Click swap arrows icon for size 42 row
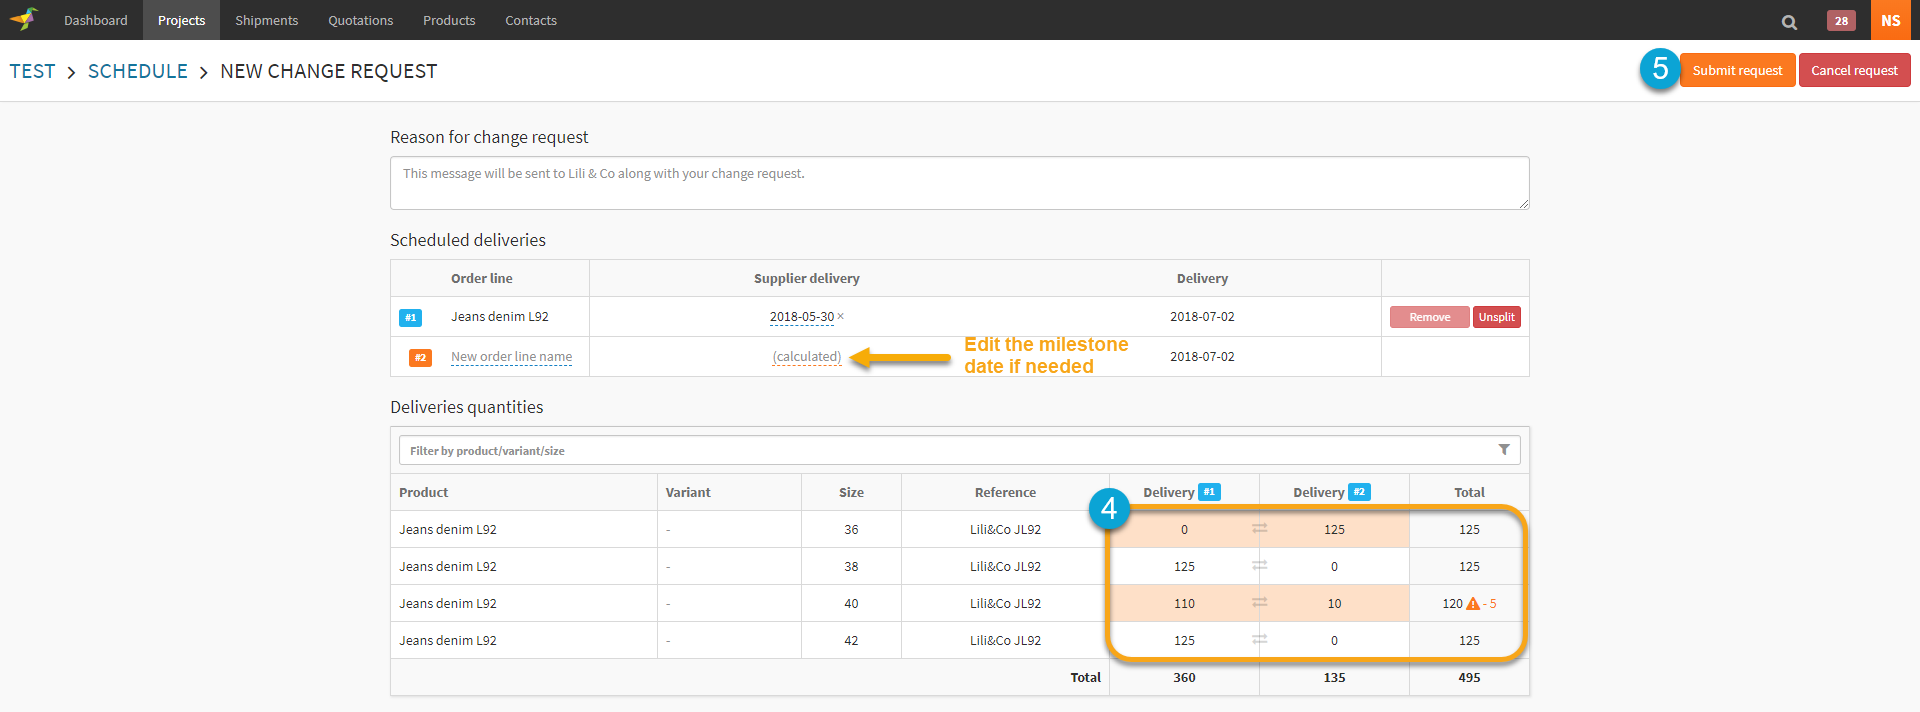This screenshot has width=1920, height=712. [1259, 640]
